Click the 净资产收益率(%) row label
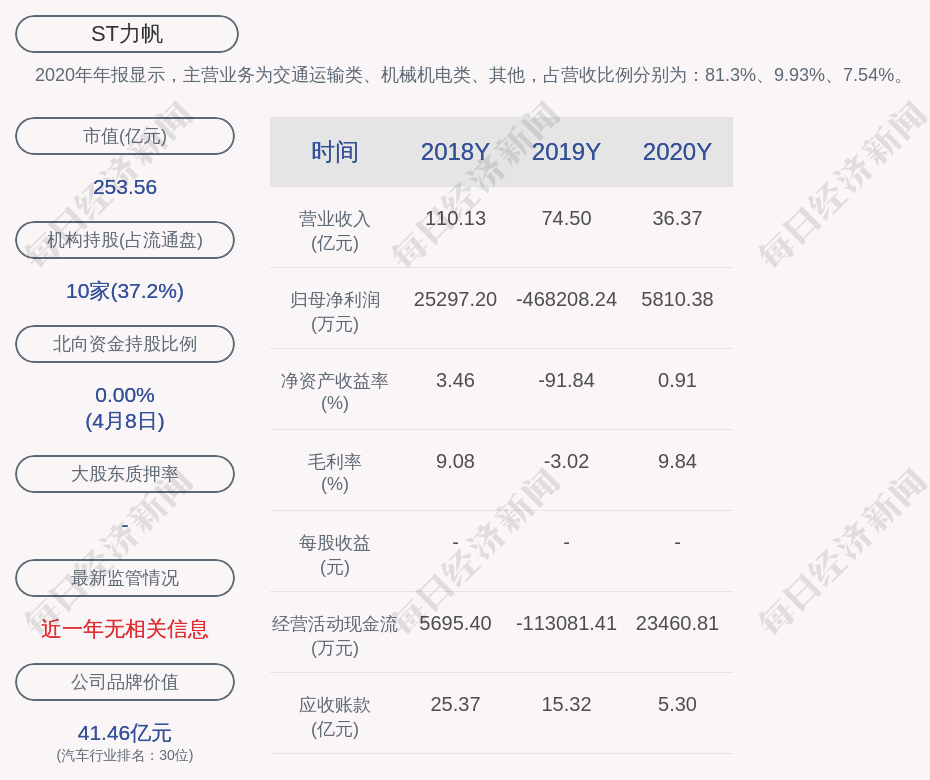The width and height of the screenshot is (930, 780). pyautogui.click(x=335, y=392)
